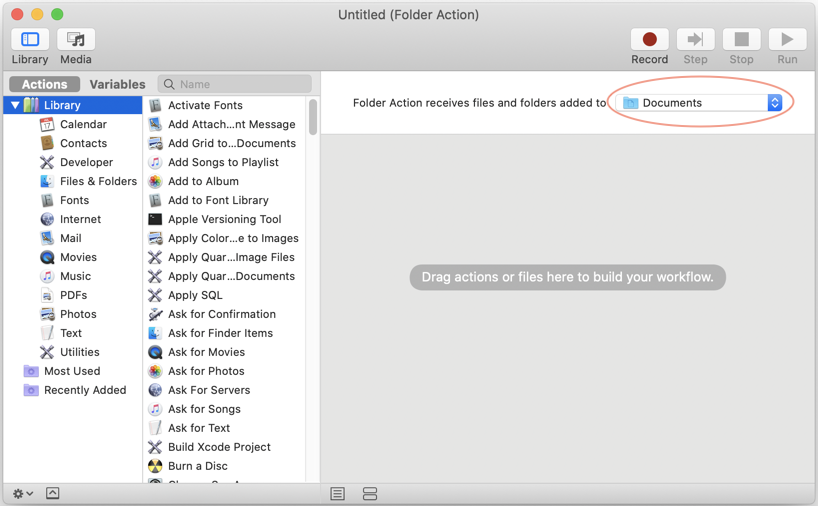This screenshot has height=506, width=818.
Task: Select the Text category icon
Action: coord(47,333)
